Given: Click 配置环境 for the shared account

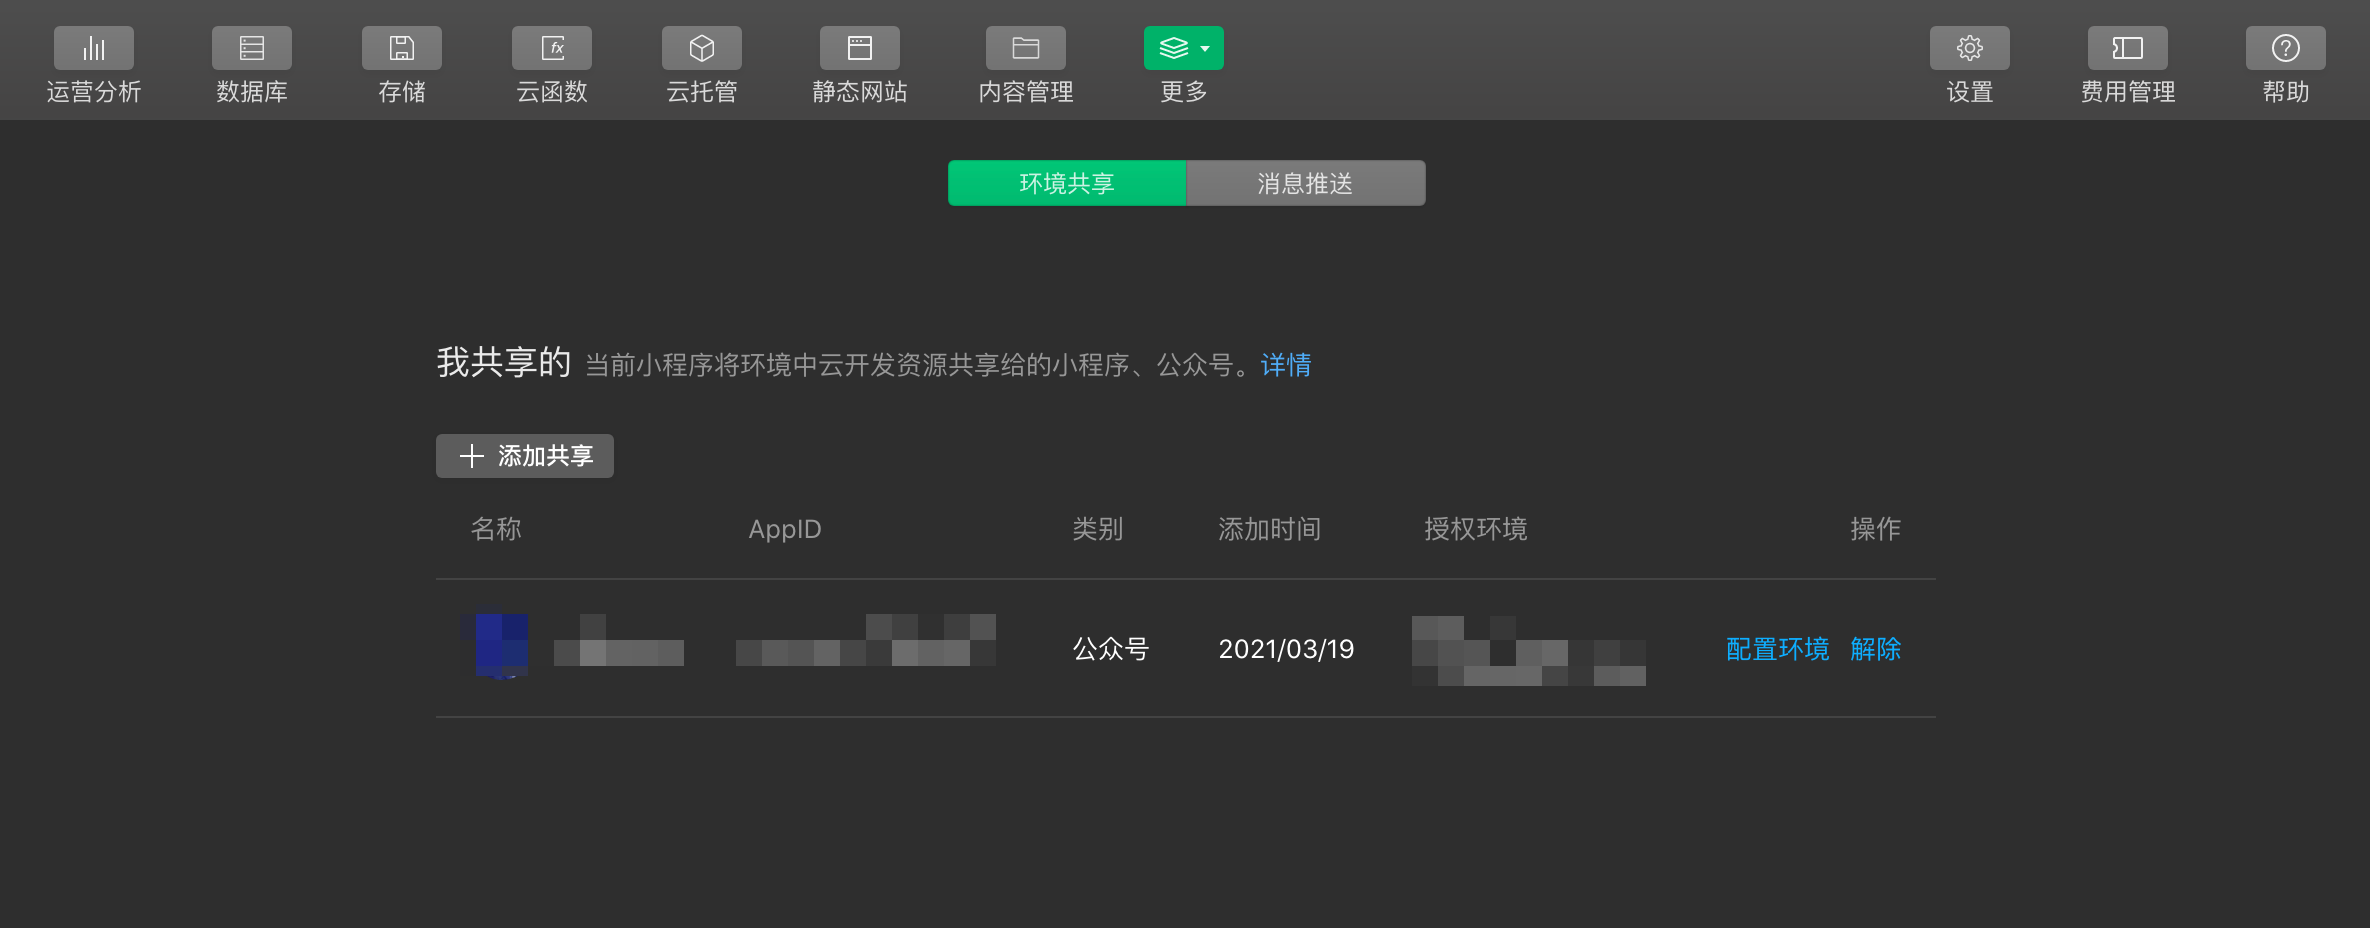Looking at the screenshot, I should pyautogui.click(x=1777, y=649).
